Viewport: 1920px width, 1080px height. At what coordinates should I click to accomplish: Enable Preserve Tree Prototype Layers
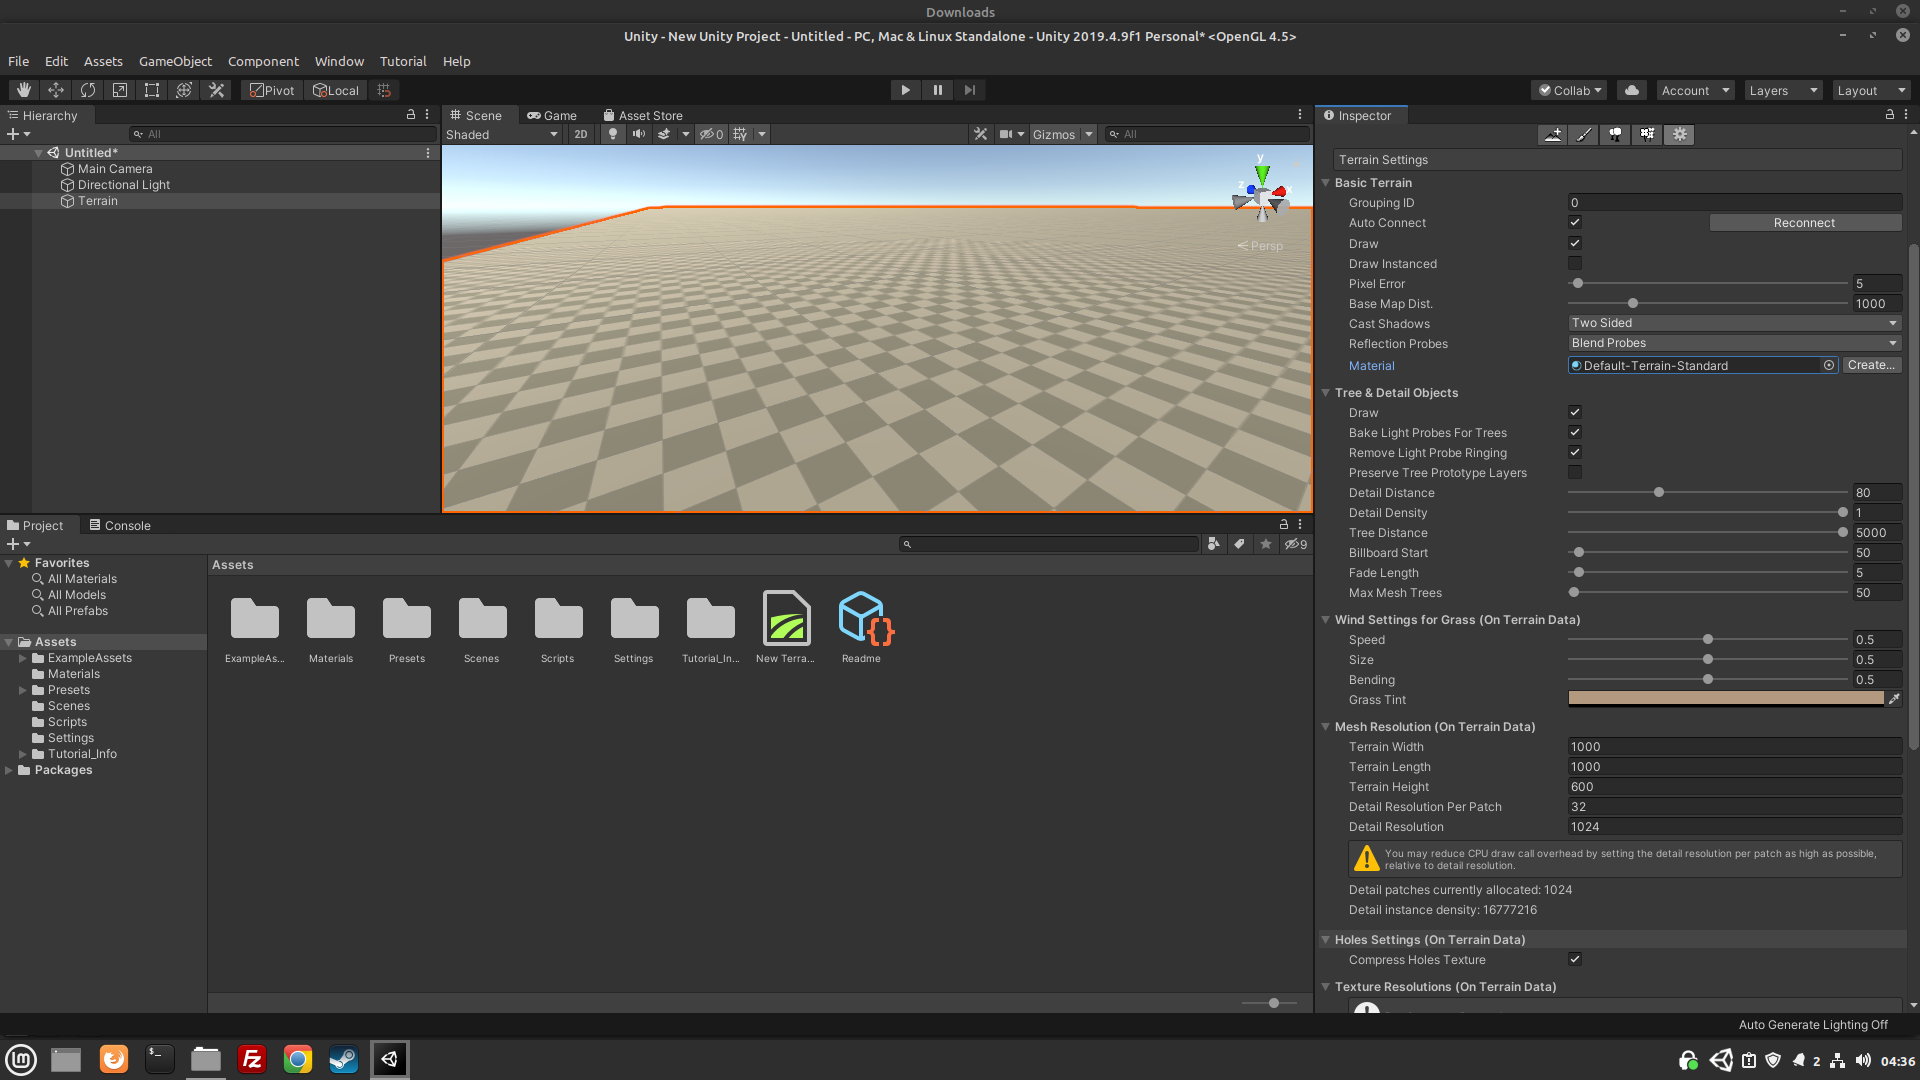coord(1575,472)
